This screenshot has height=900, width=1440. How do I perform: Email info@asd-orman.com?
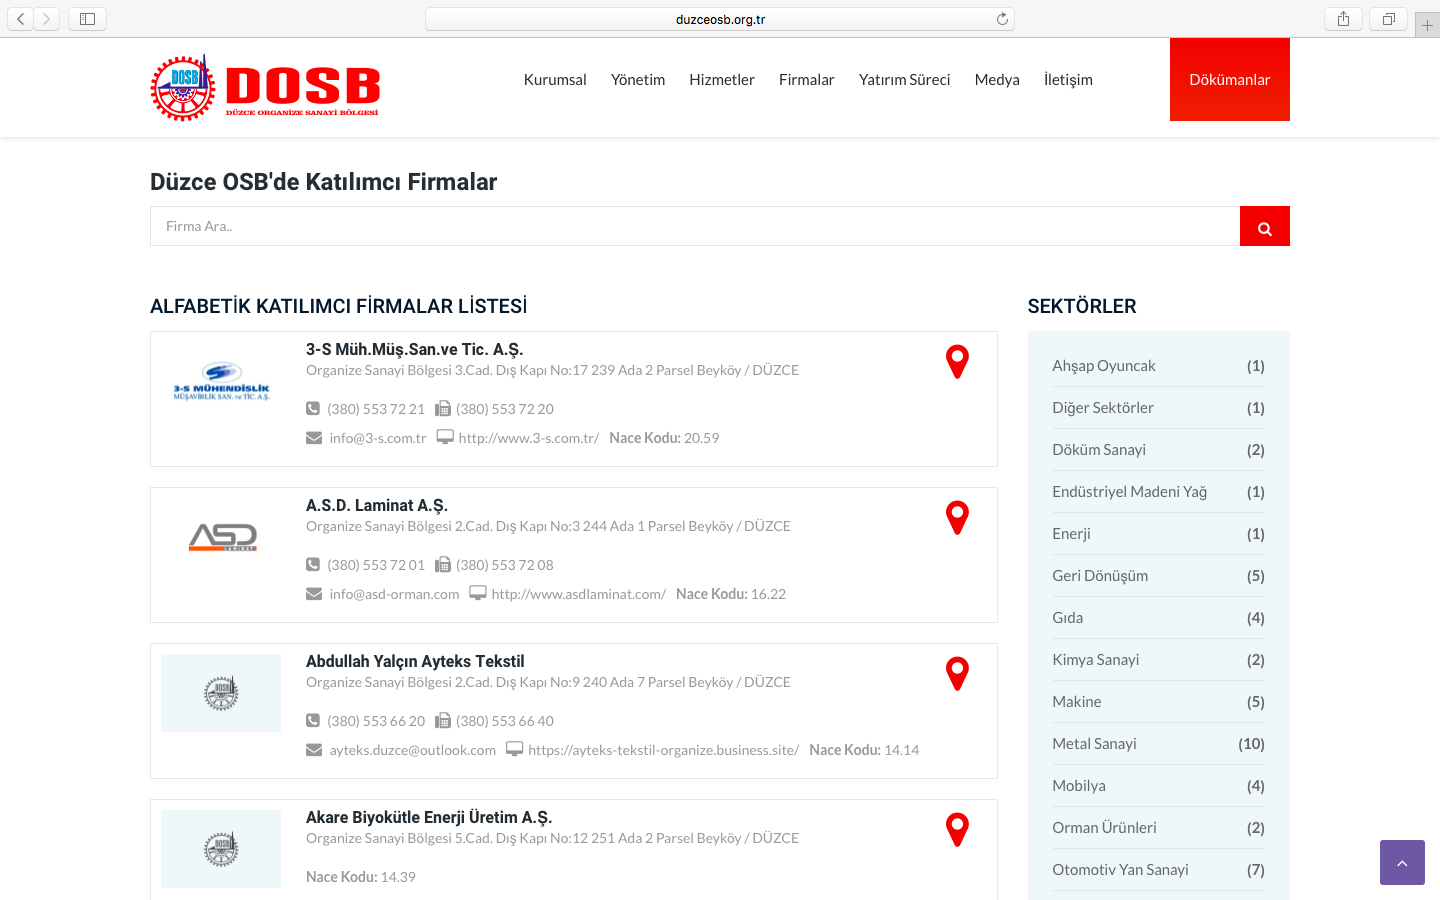395,594
